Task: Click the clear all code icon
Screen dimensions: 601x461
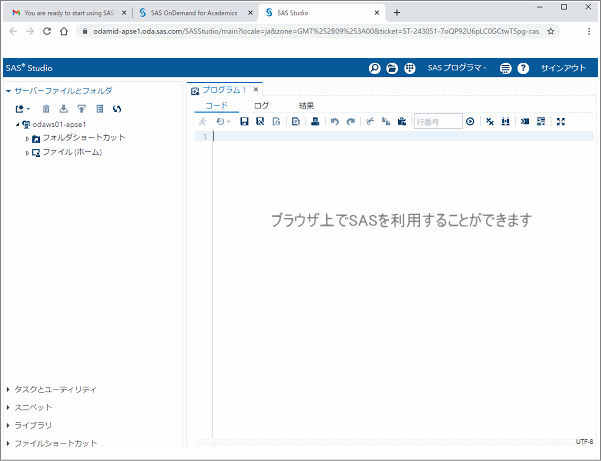Action: tap(489, 121)
